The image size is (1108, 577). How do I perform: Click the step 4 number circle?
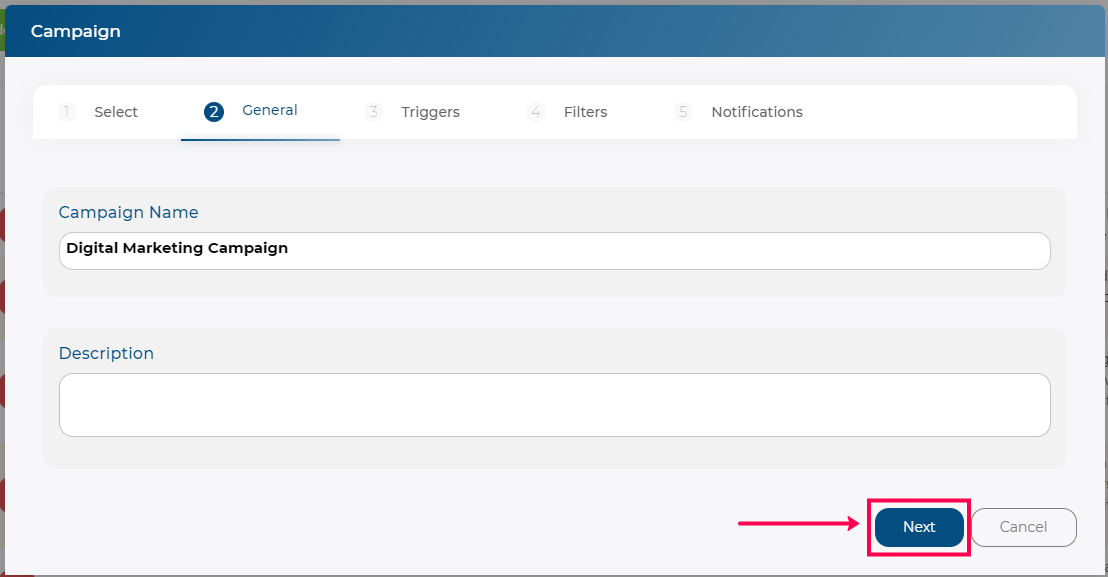point(536,112)
